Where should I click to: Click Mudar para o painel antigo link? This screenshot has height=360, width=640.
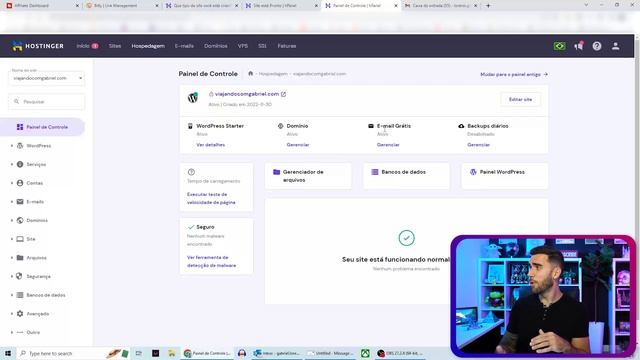(x=513, y=74)
